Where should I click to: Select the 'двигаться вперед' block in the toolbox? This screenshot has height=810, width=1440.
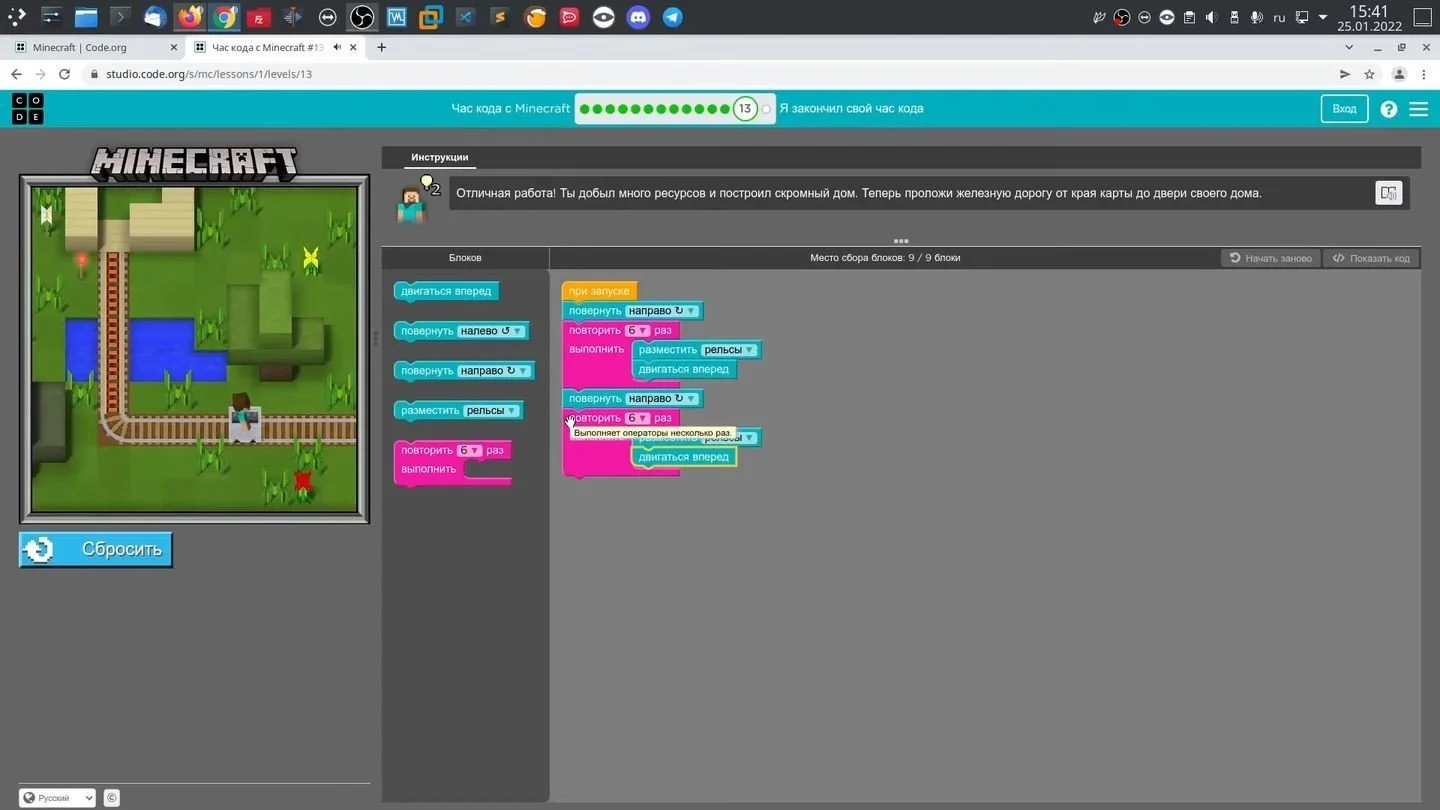pyautogui.click(x=447, y=291)
